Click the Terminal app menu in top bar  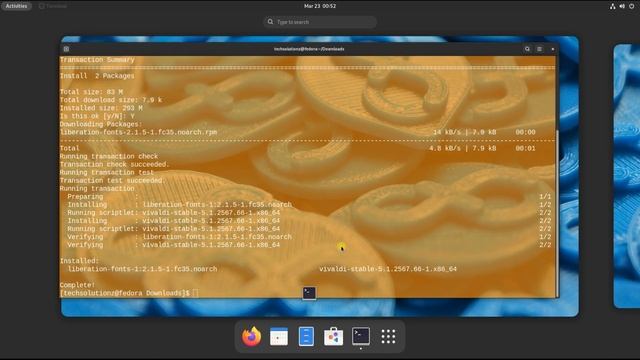[53, 6]
